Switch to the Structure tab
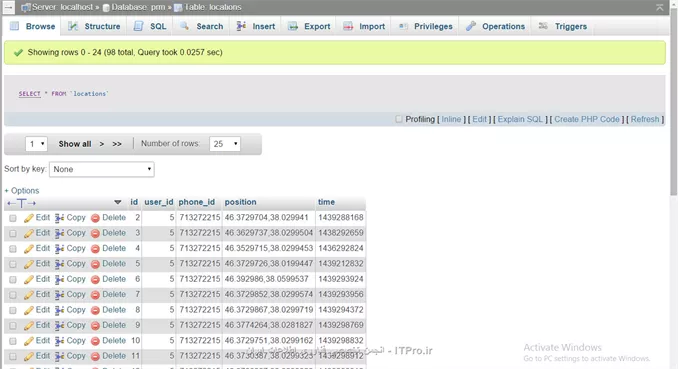The width and height of the screenshot is (678, 369). pyautogui.click(x=94, y=26)
